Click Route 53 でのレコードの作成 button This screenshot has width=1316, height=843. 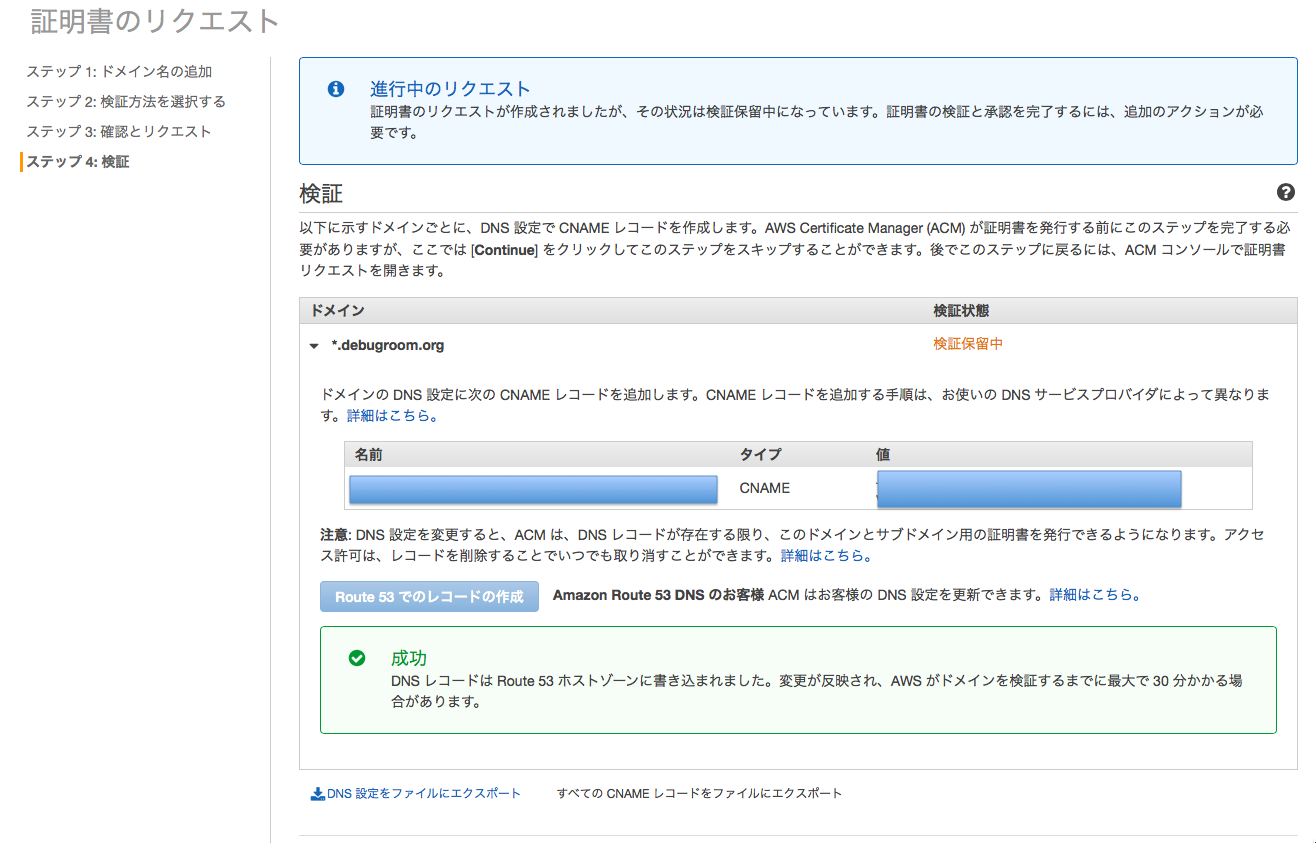tap(429, 596)
